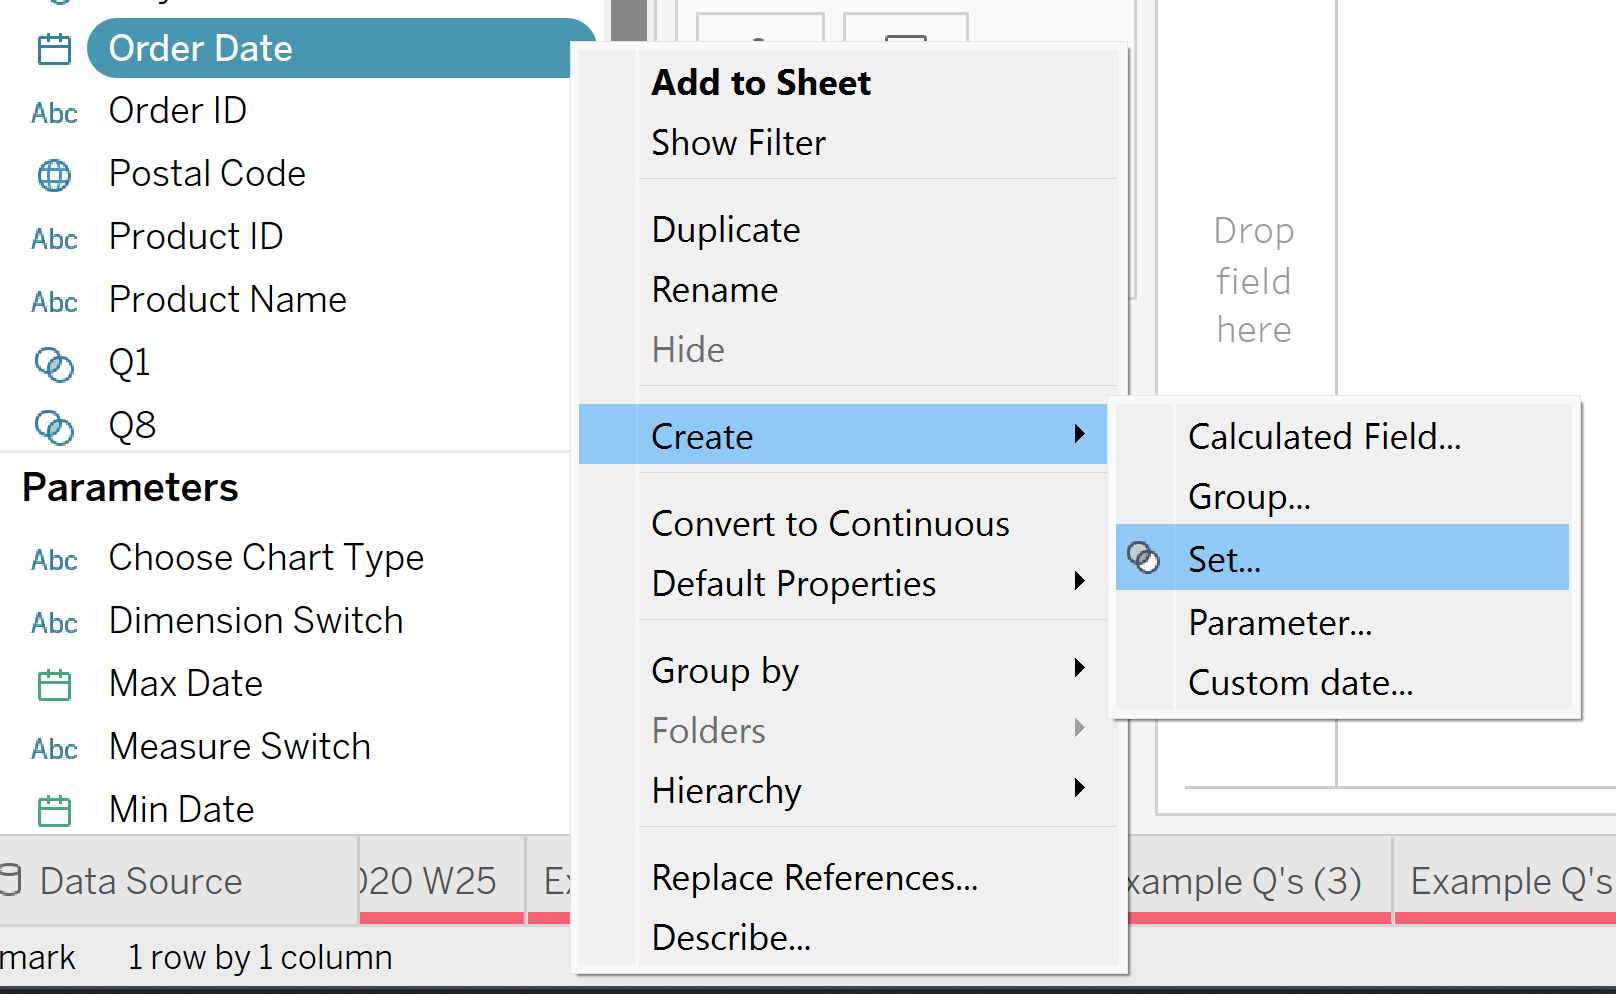Click the calendar icon beside Min Date
This screenshot has width=1616, height=994.
point(54,811)
